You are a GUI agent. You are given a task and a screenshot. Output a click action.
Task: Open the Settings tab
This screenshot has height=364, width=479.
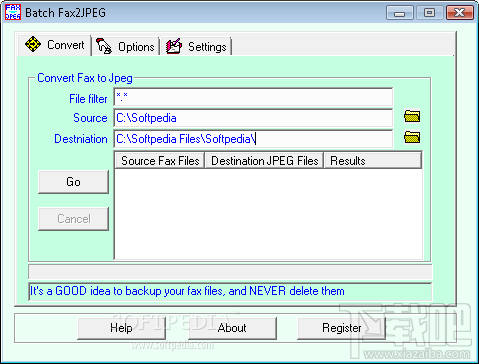[x=196, y=47]
